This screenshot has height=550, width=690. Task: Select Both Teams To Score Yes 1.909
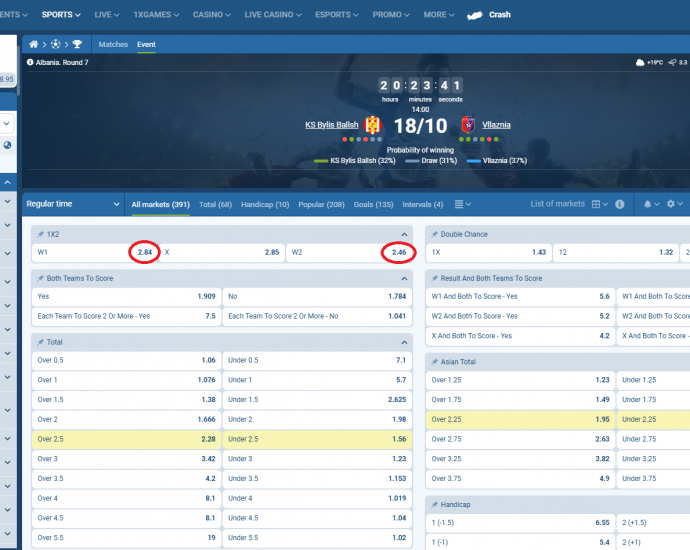126,297
